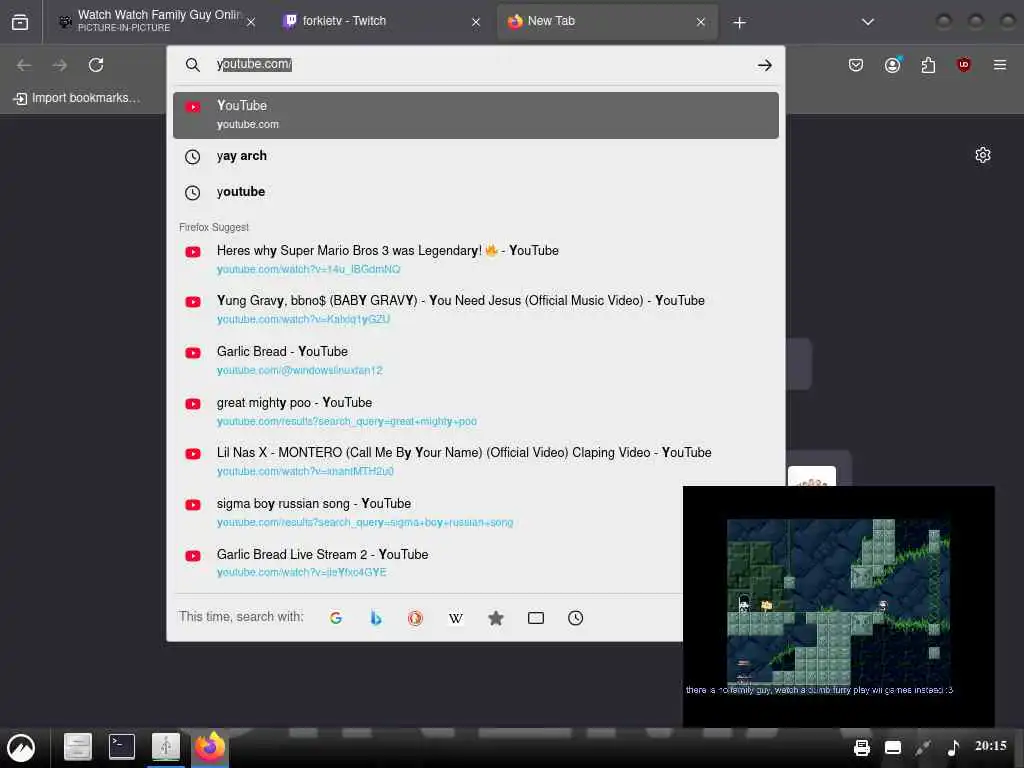Open the 'Garlic Bread - YouTube' channel suggestion

[x=475, y=360]
